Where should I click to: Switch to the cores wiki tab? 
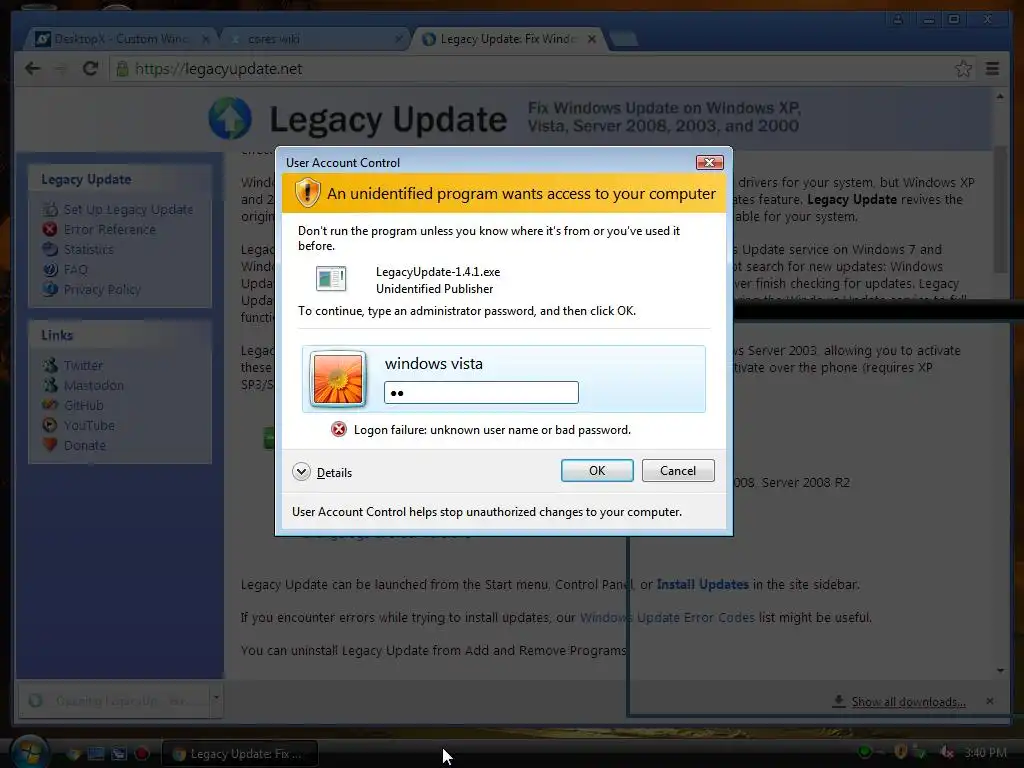(x=313, y=39)
